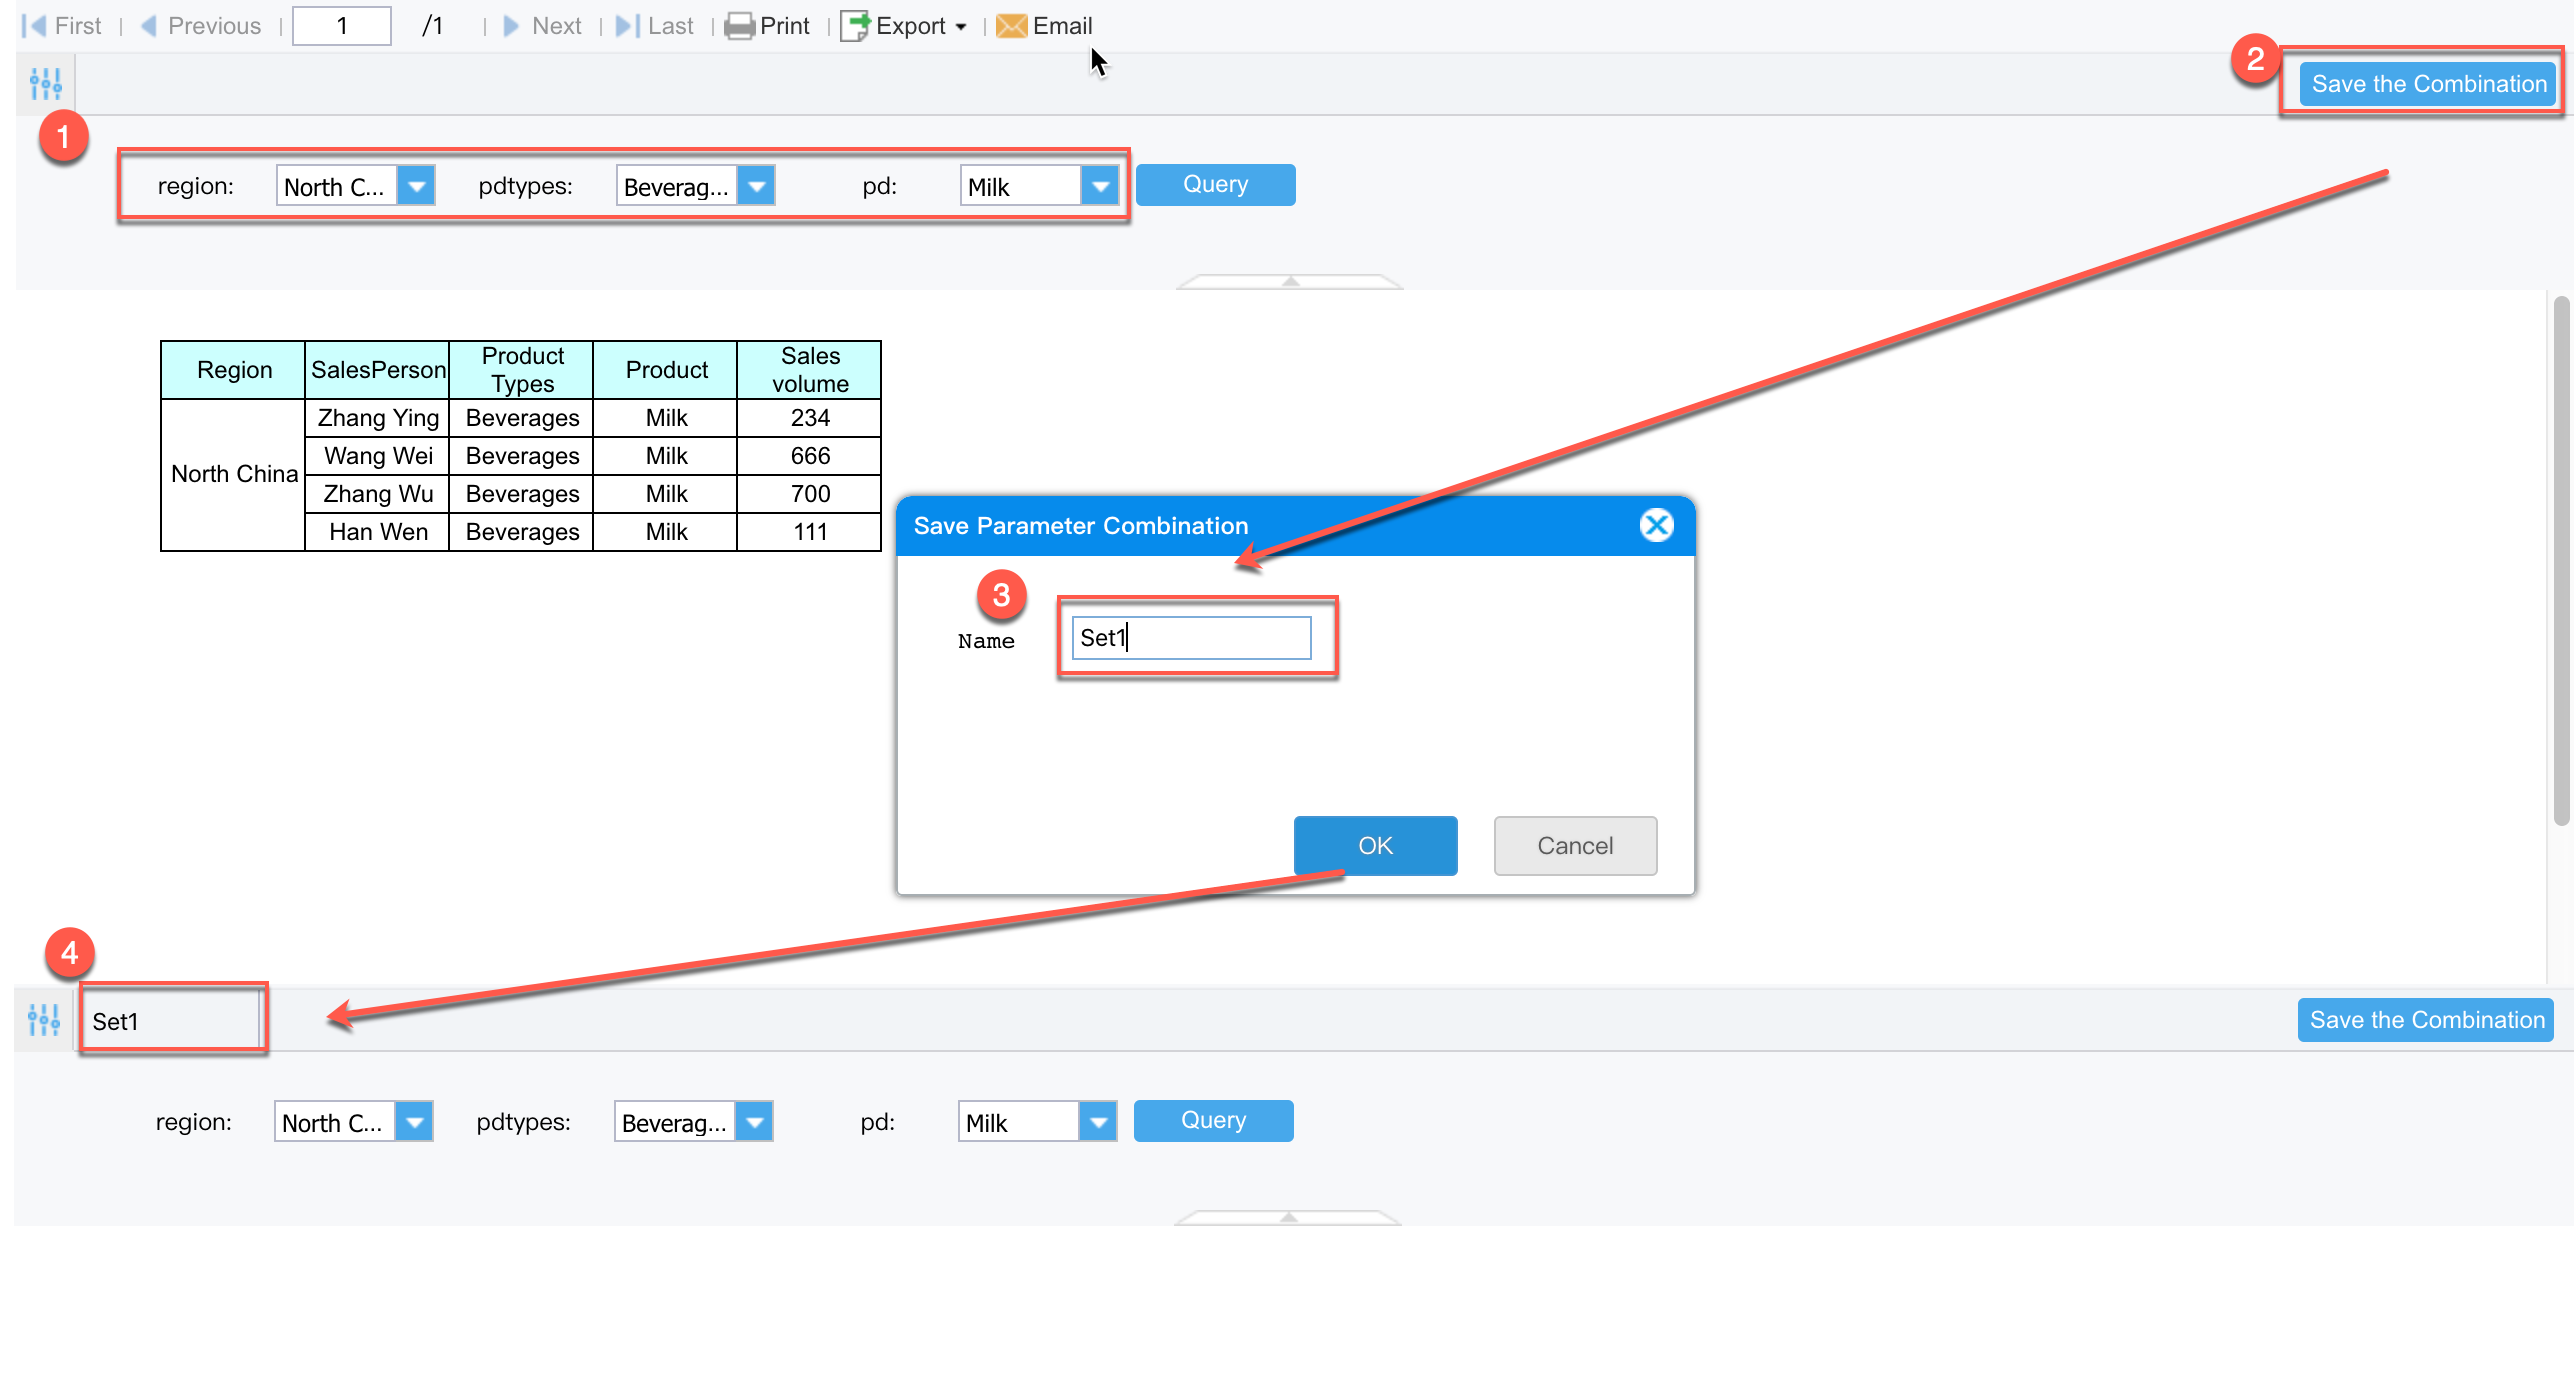Go to the Previous page

[202, 26]
